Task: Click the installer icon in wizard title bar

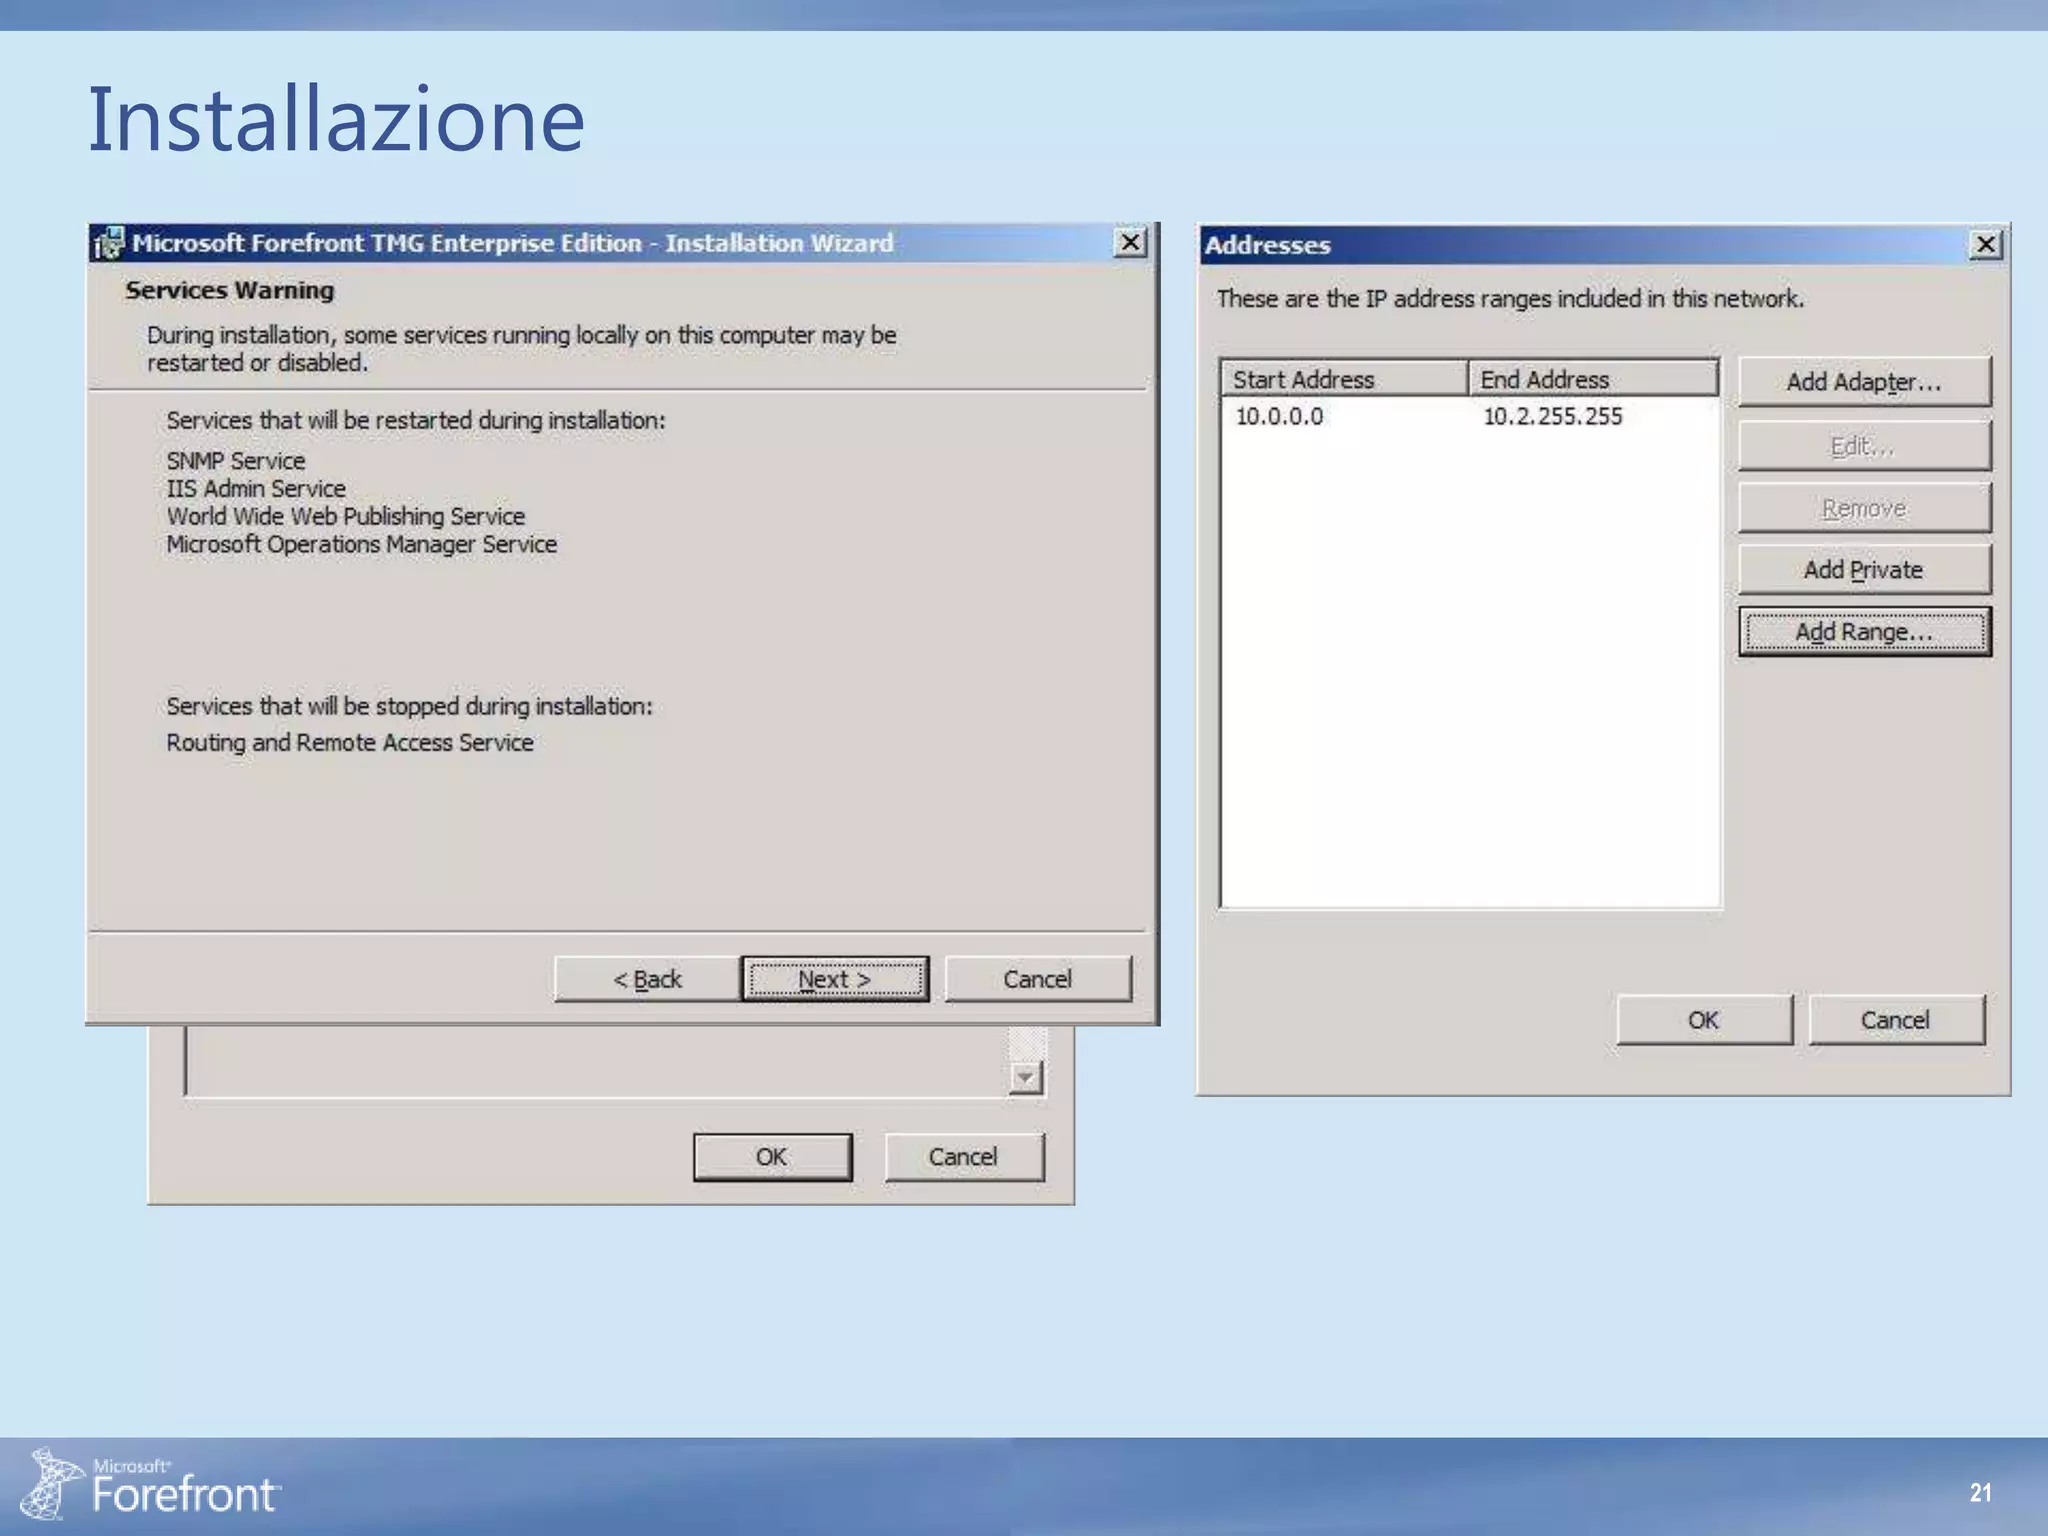Action: tap(108, 243)
